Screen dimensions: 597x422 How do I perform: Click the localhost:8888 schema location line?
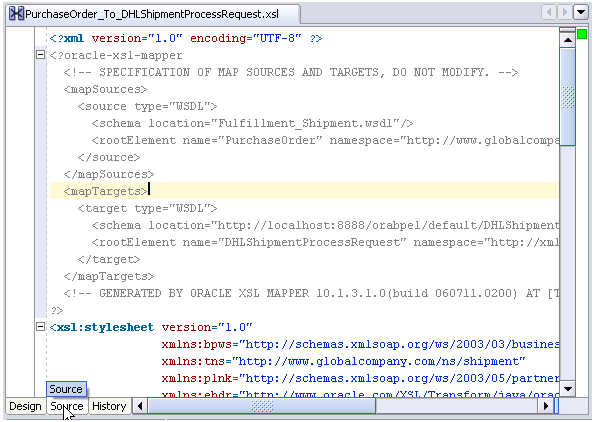325,225
